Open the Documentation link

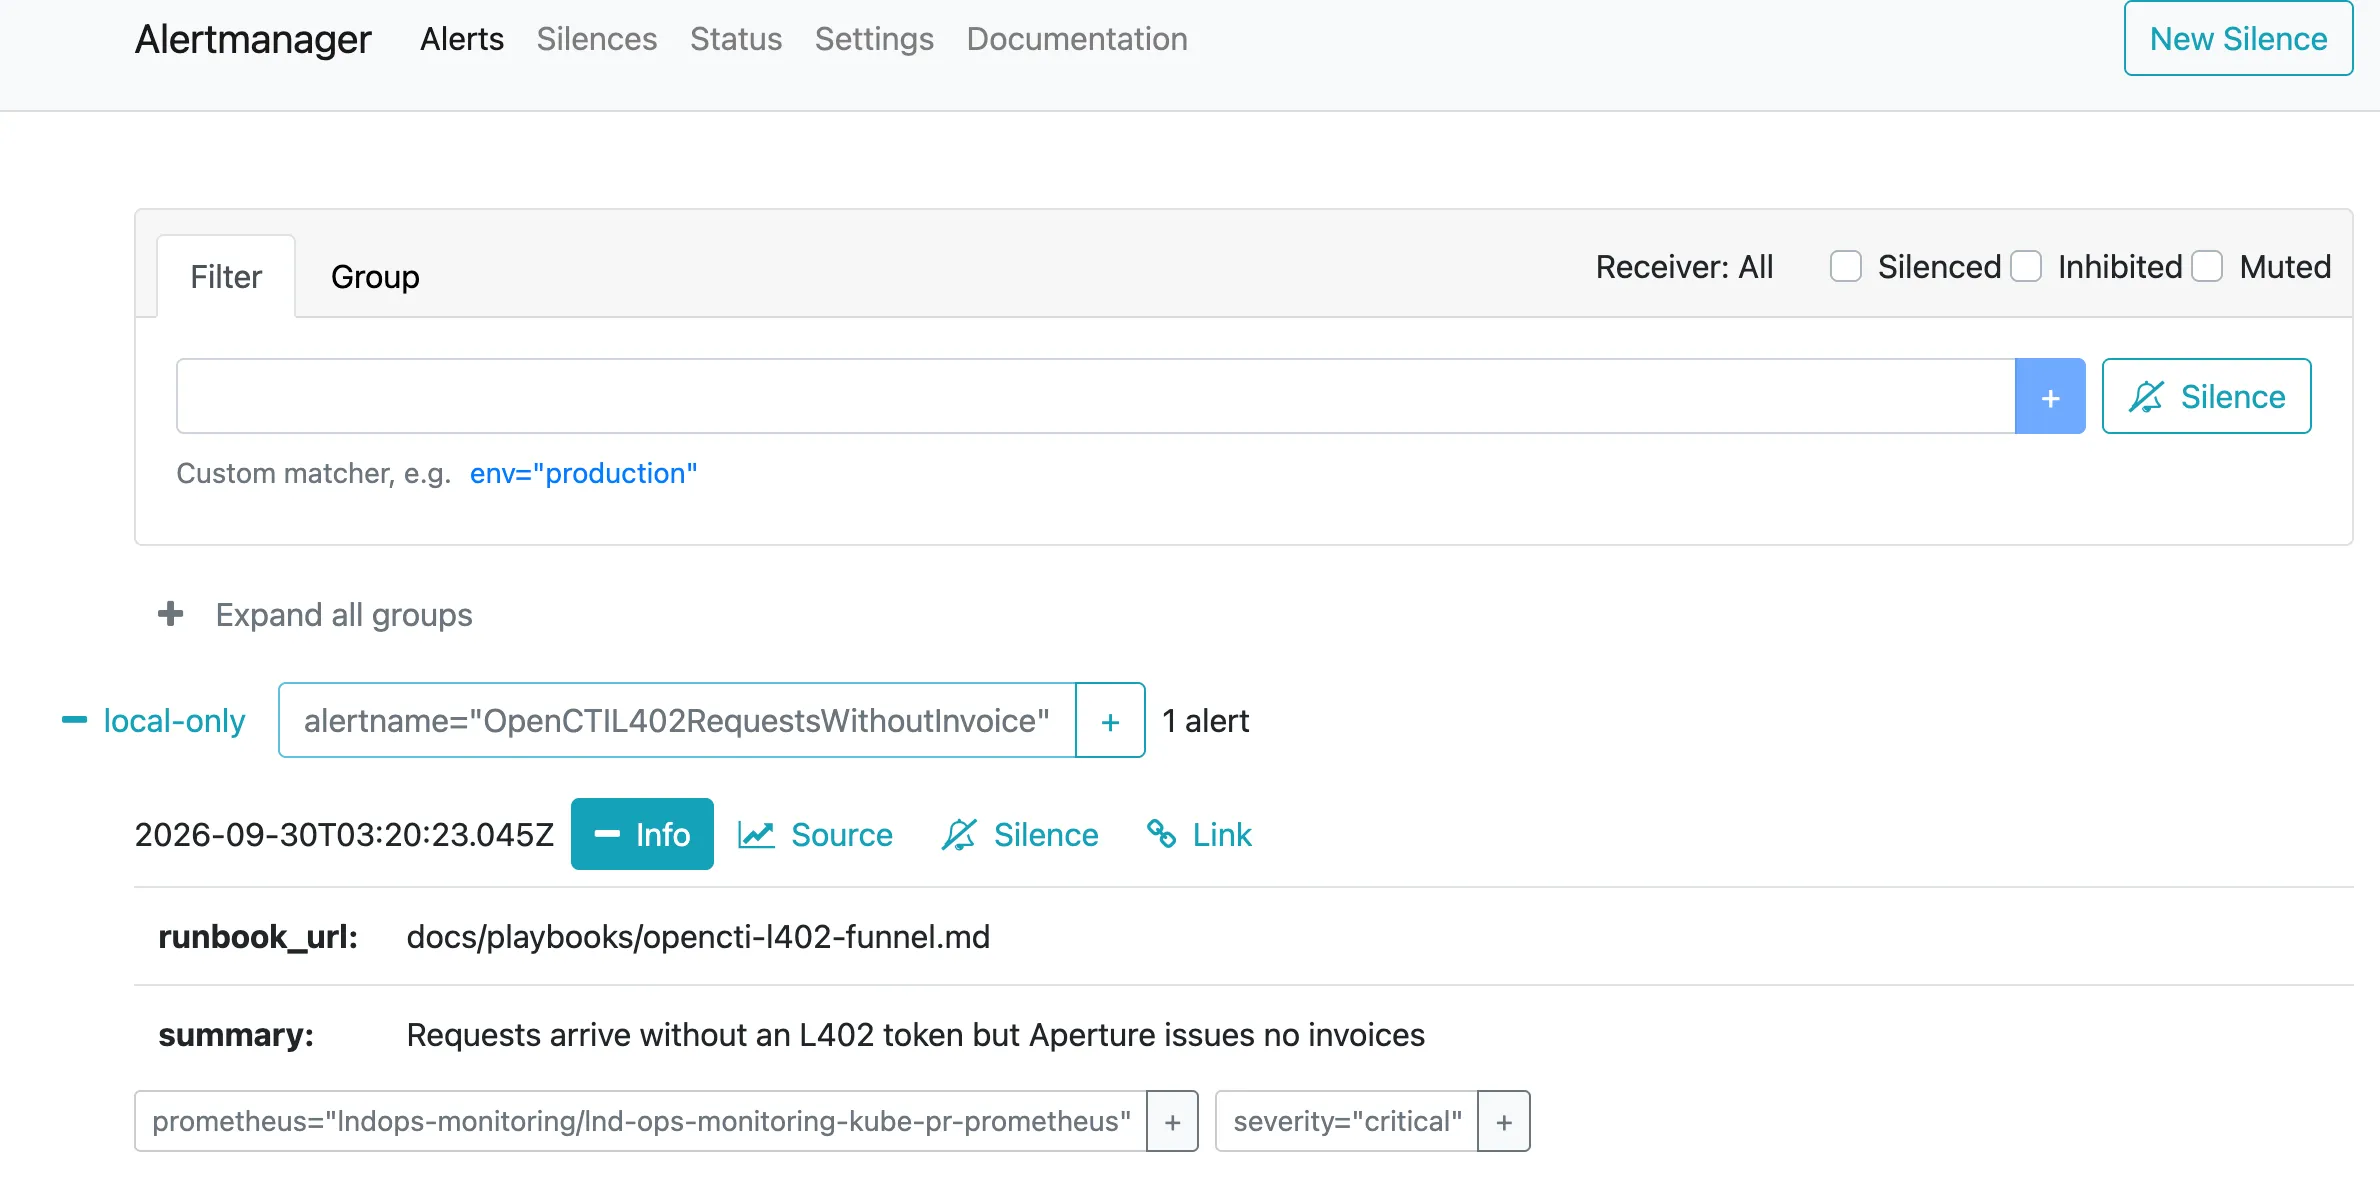coord(1077,39)
